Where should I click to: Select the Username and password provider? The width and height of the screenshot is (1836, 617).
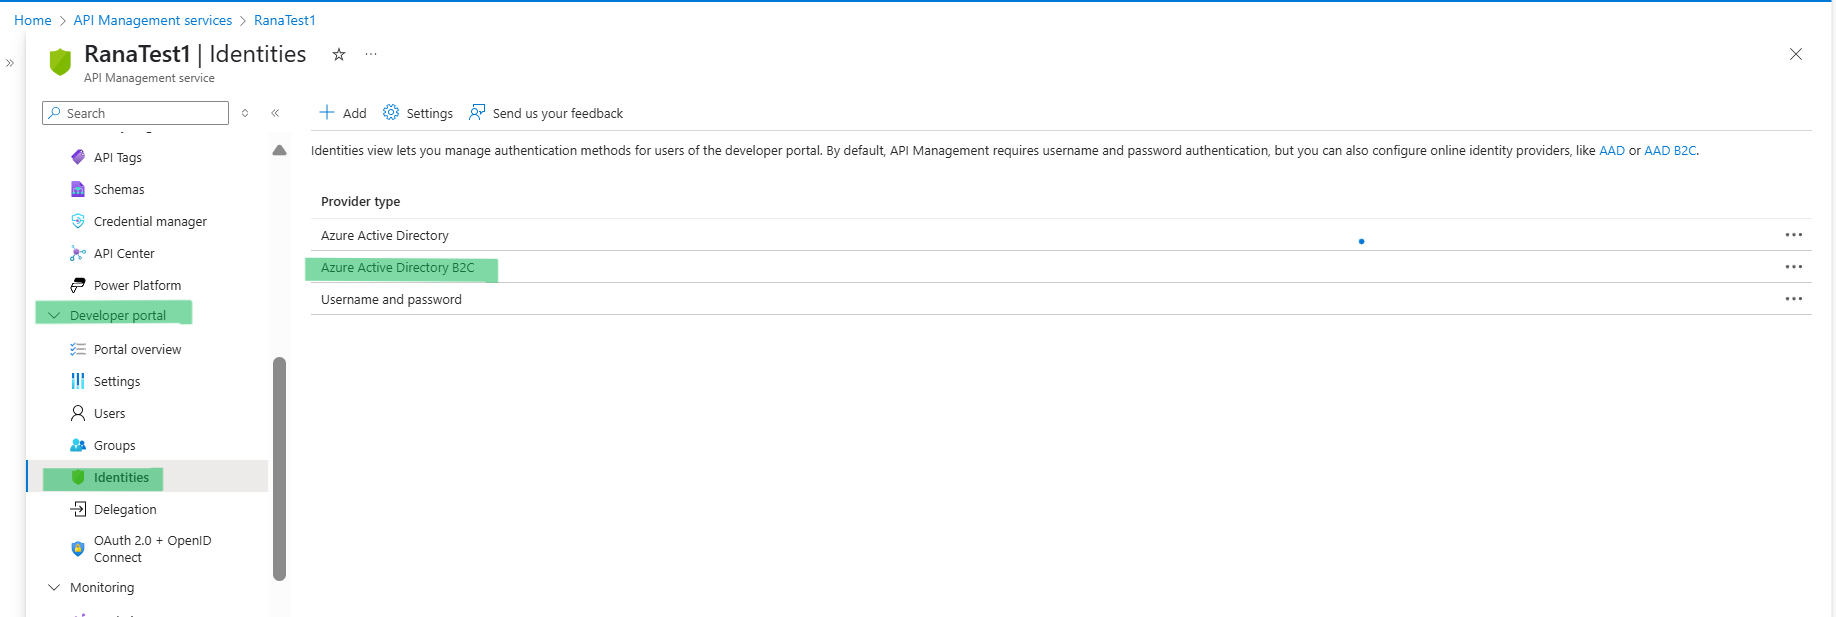(1061, 299)
